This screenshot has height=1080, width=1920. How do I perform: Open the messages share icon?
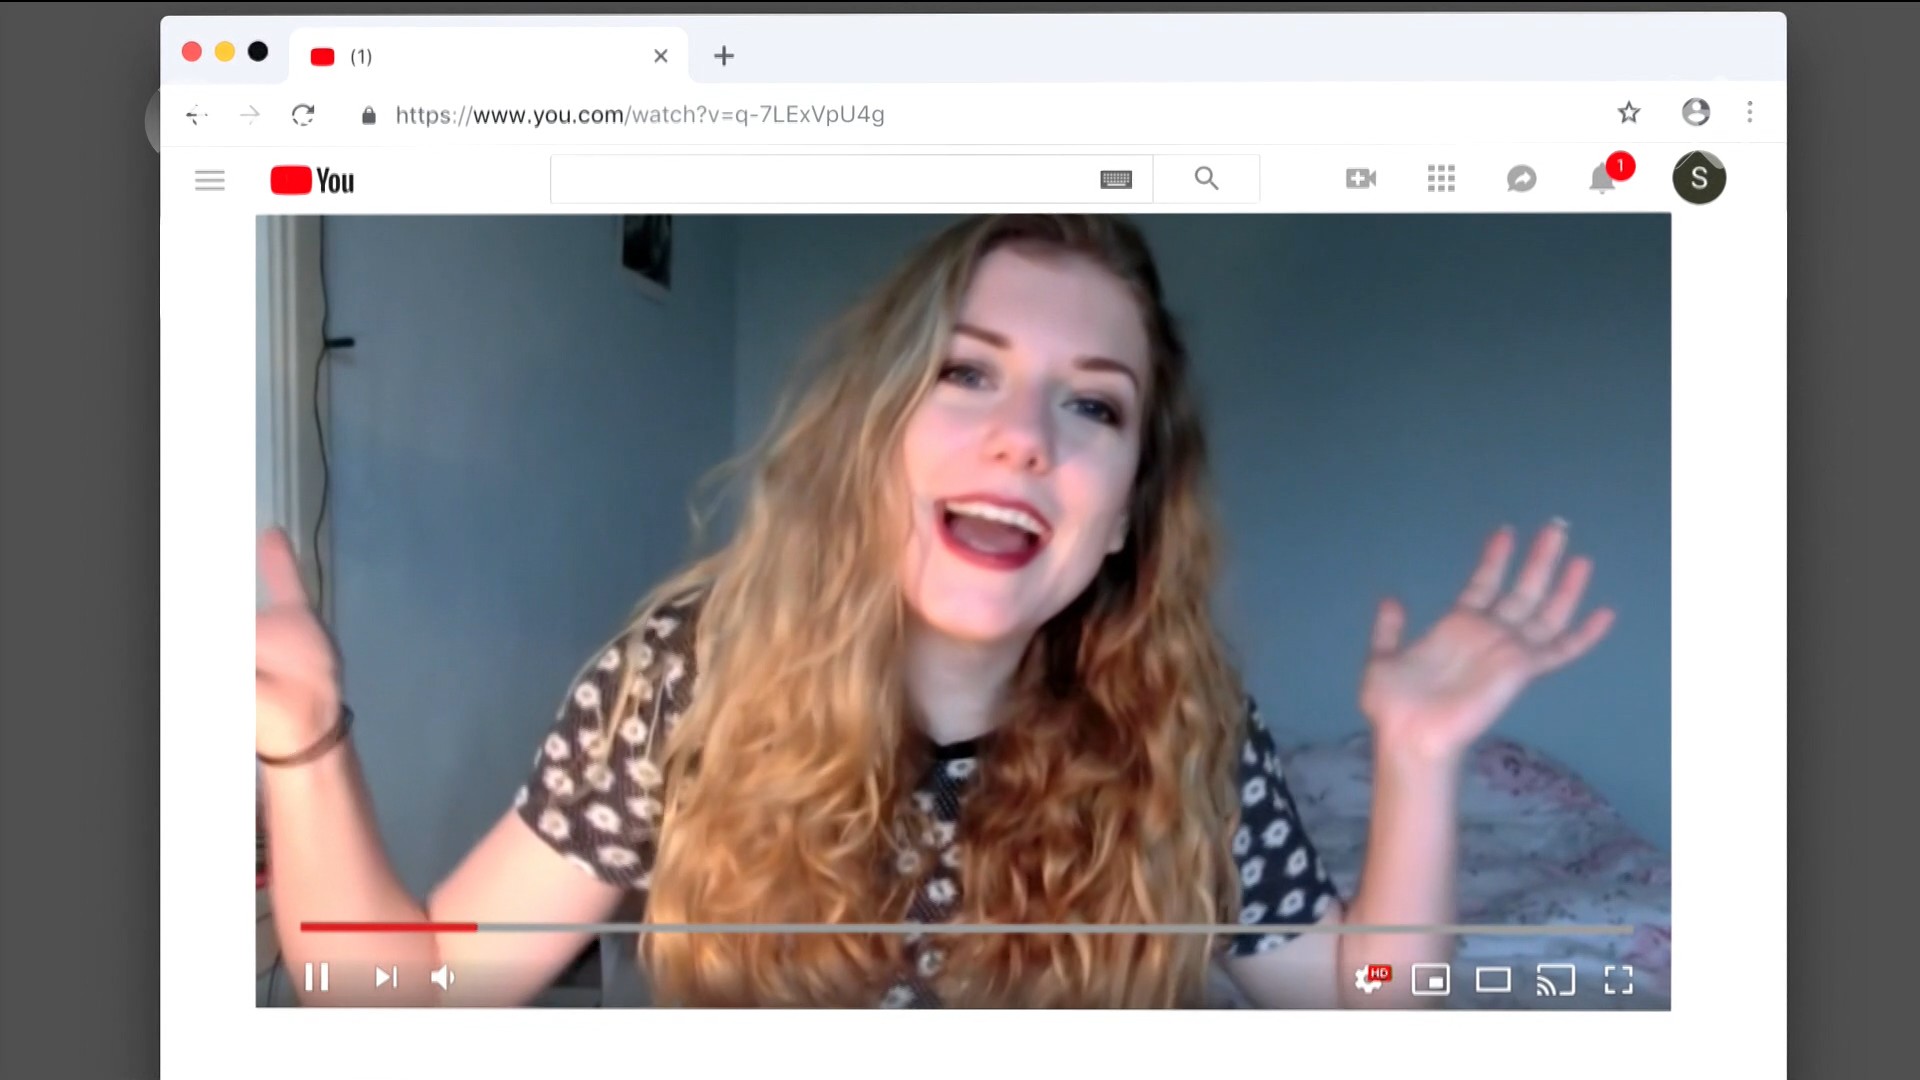point(1521,179)
